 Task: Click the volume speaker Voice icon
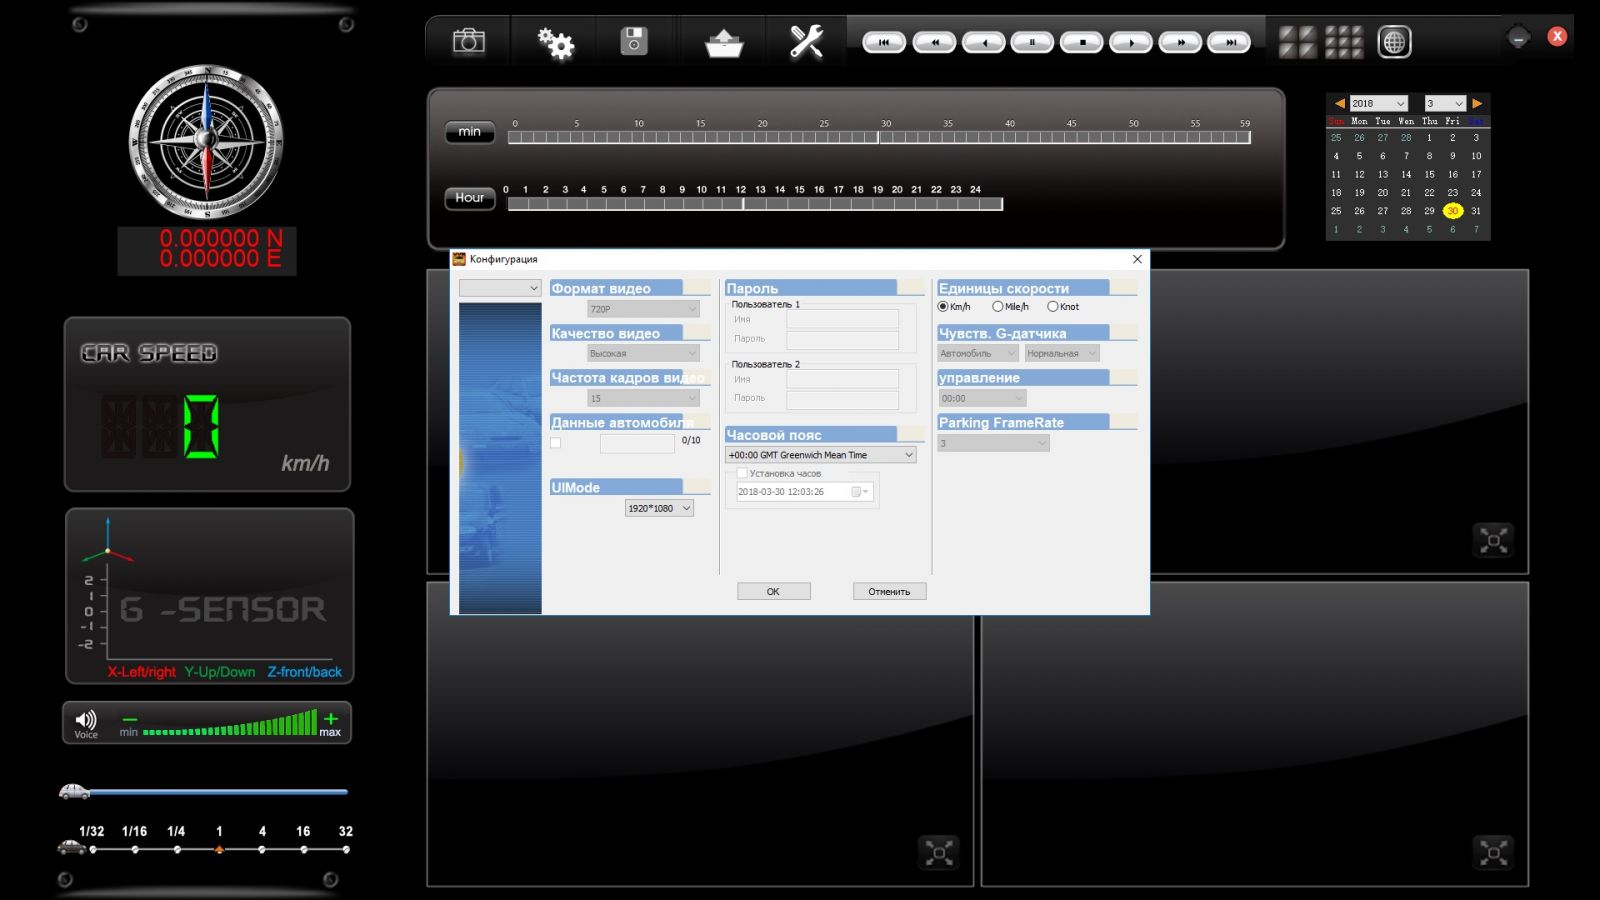point(86,720)
